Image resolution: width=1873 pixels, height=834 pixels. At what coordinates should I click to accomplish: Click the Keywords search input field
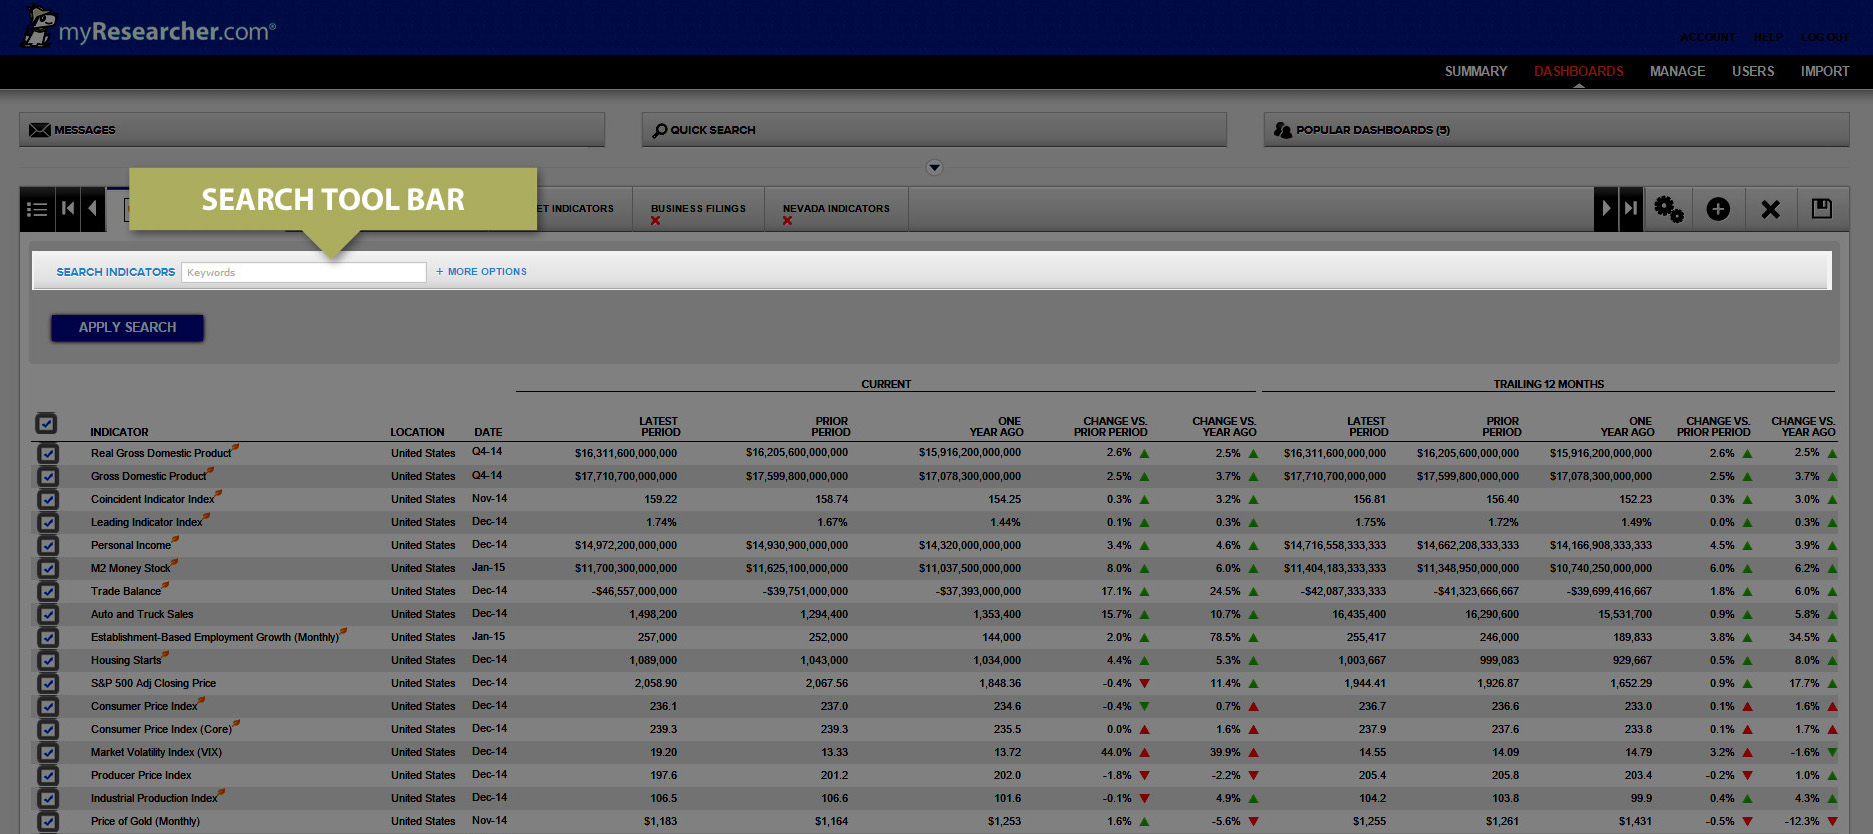(304, 272)
